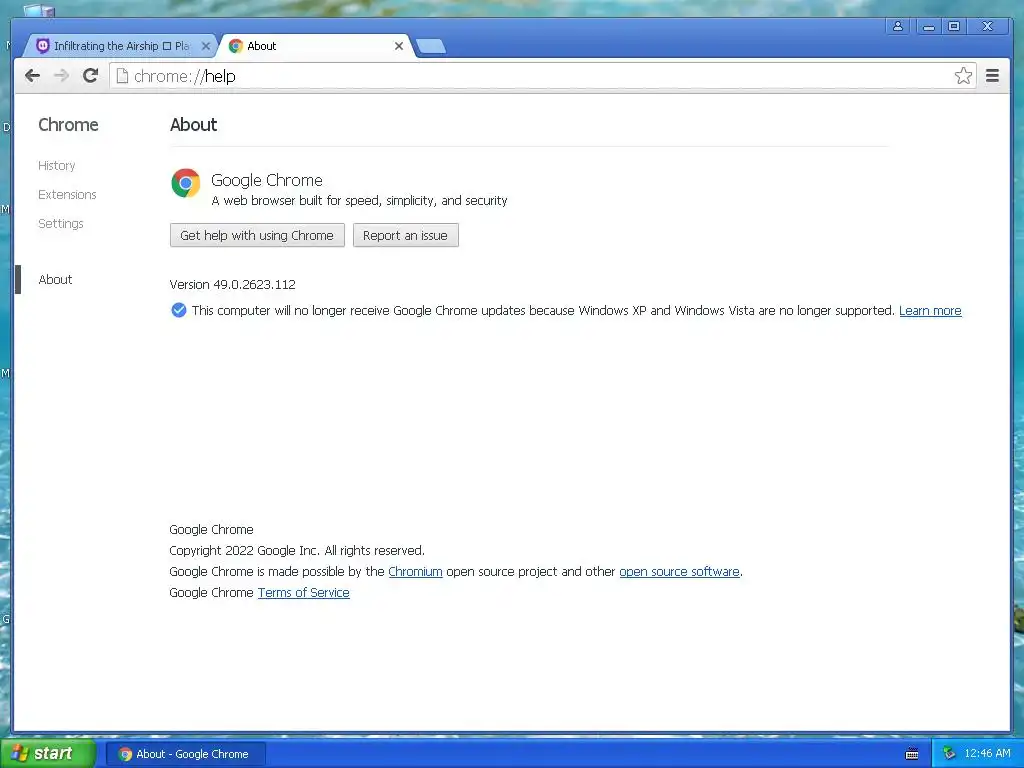The image size is (1024, 768).
Task: Click the Version 49.0.2623.112 text
Action: 232,284
